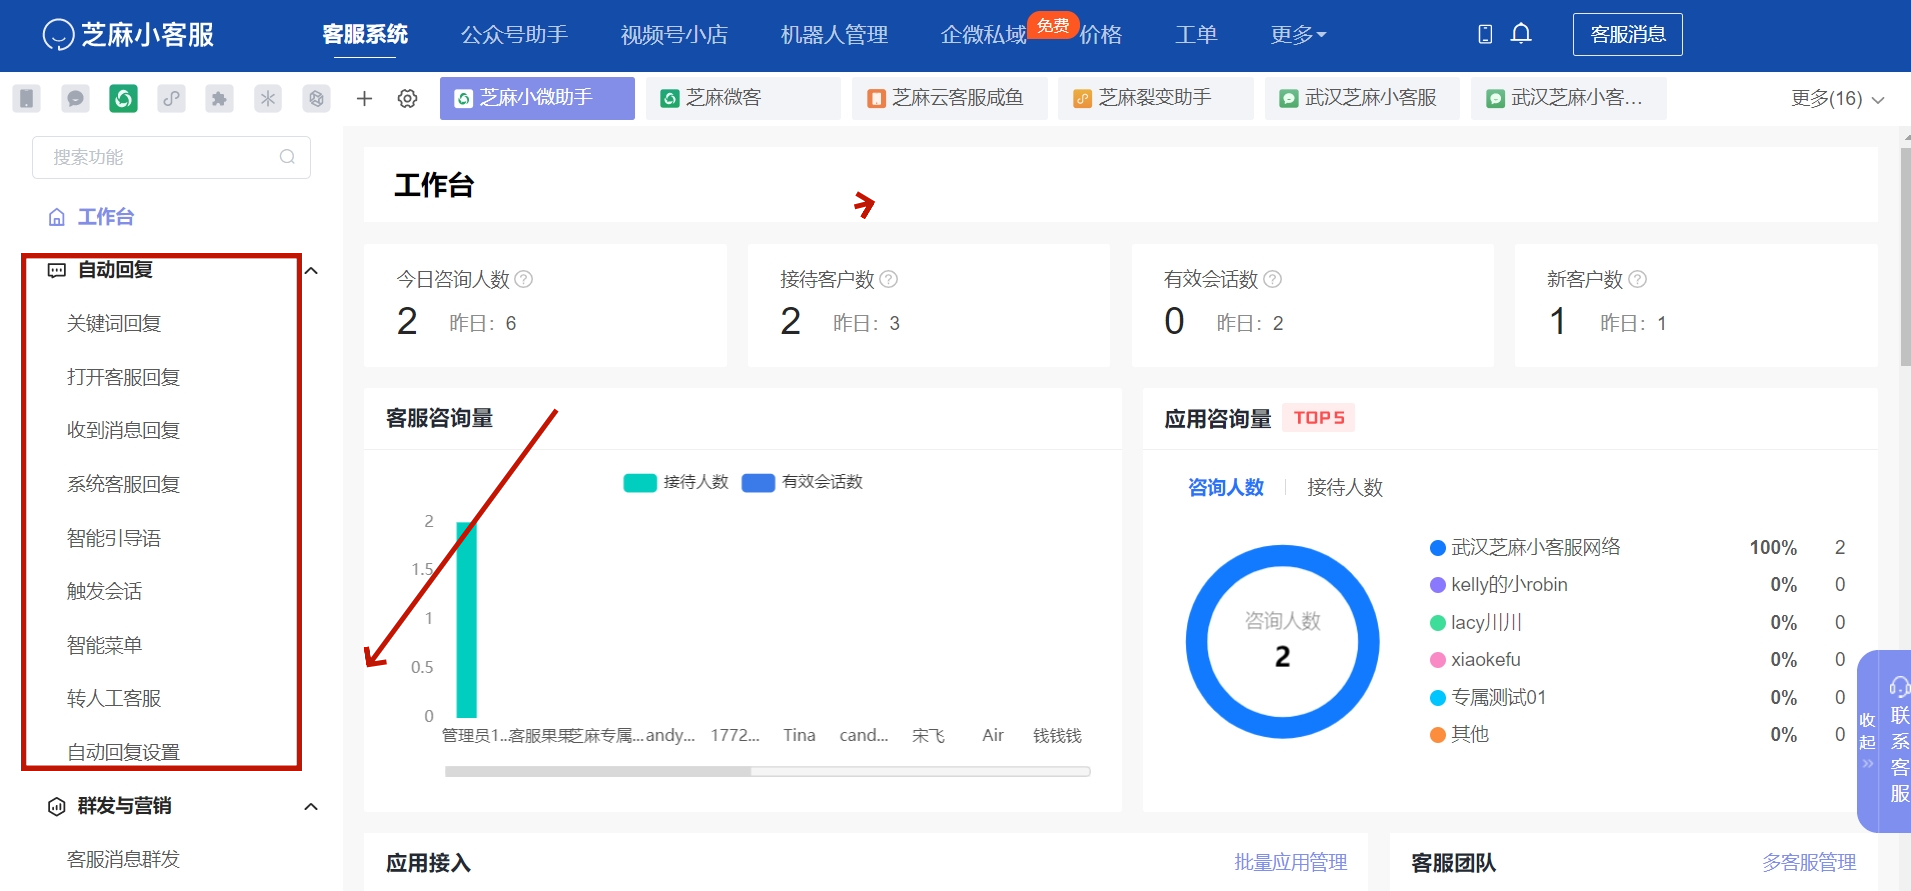Open 工单 in top navigation
Viewport: 1911px width, 891px height.
point(1196,34)
